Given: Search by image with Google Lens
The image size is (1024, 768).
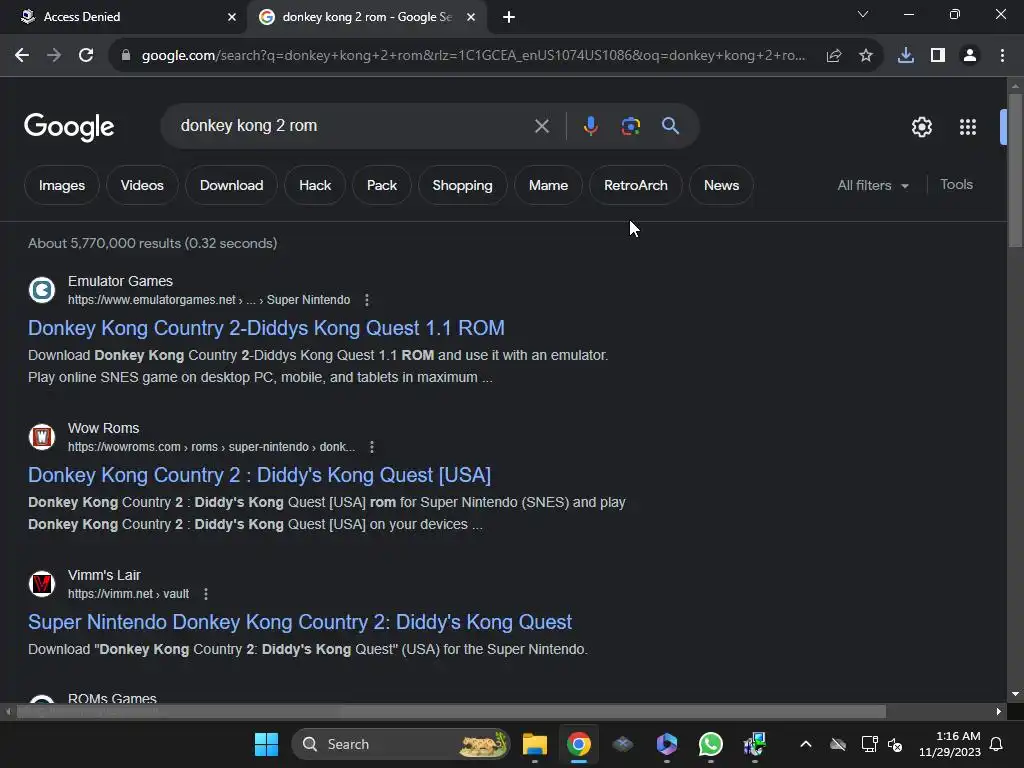Looking at the screenshot, I should coord(631,126).
